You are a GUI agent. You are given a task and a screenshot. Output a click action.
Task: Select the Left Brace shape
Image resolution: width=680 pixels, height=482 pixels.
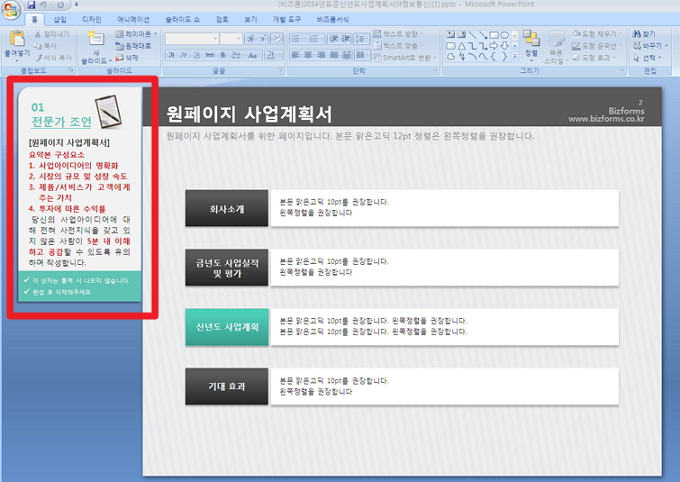point(494,56)
